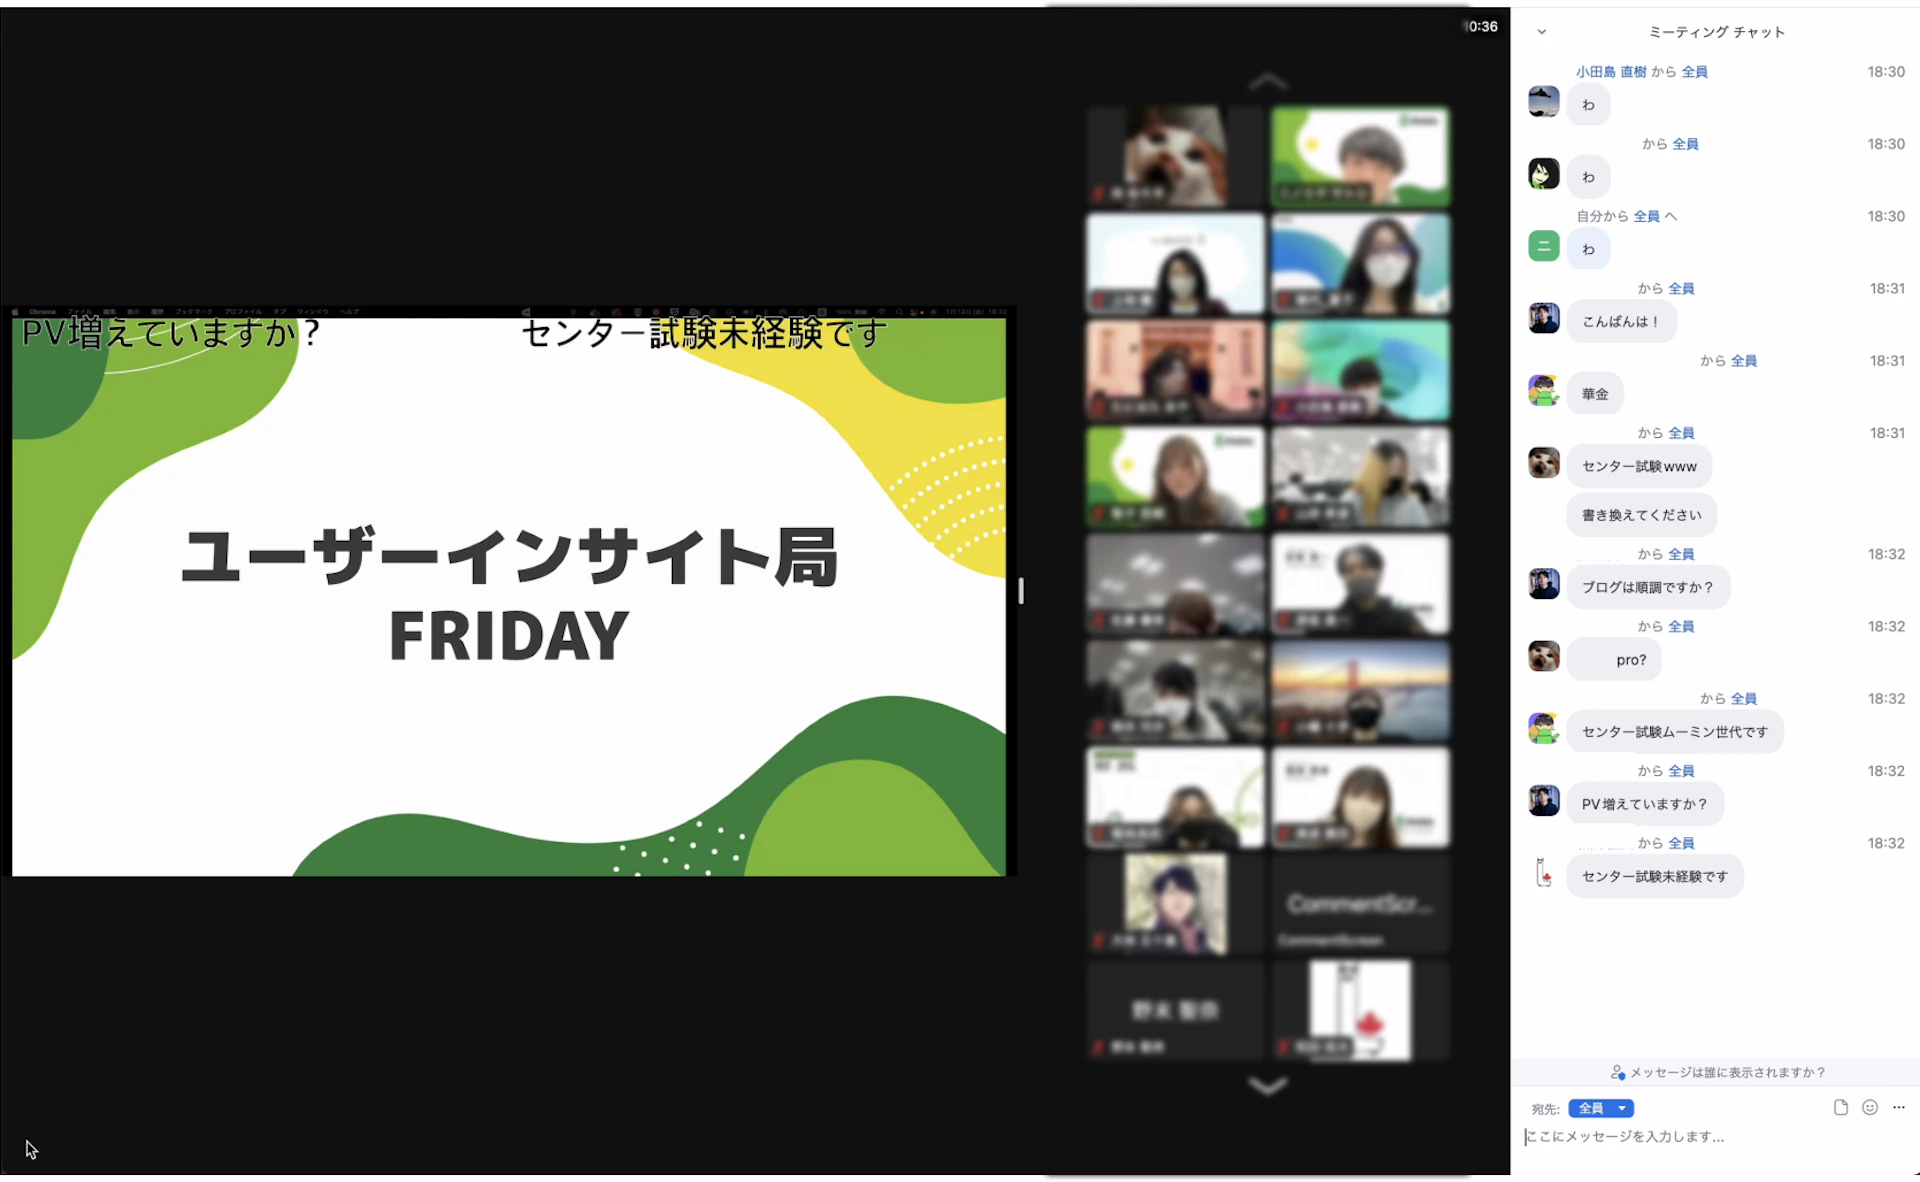Click the divider handle beside shared screen
This screenshot has height=1182, width=1920.
pos(1020,591)
